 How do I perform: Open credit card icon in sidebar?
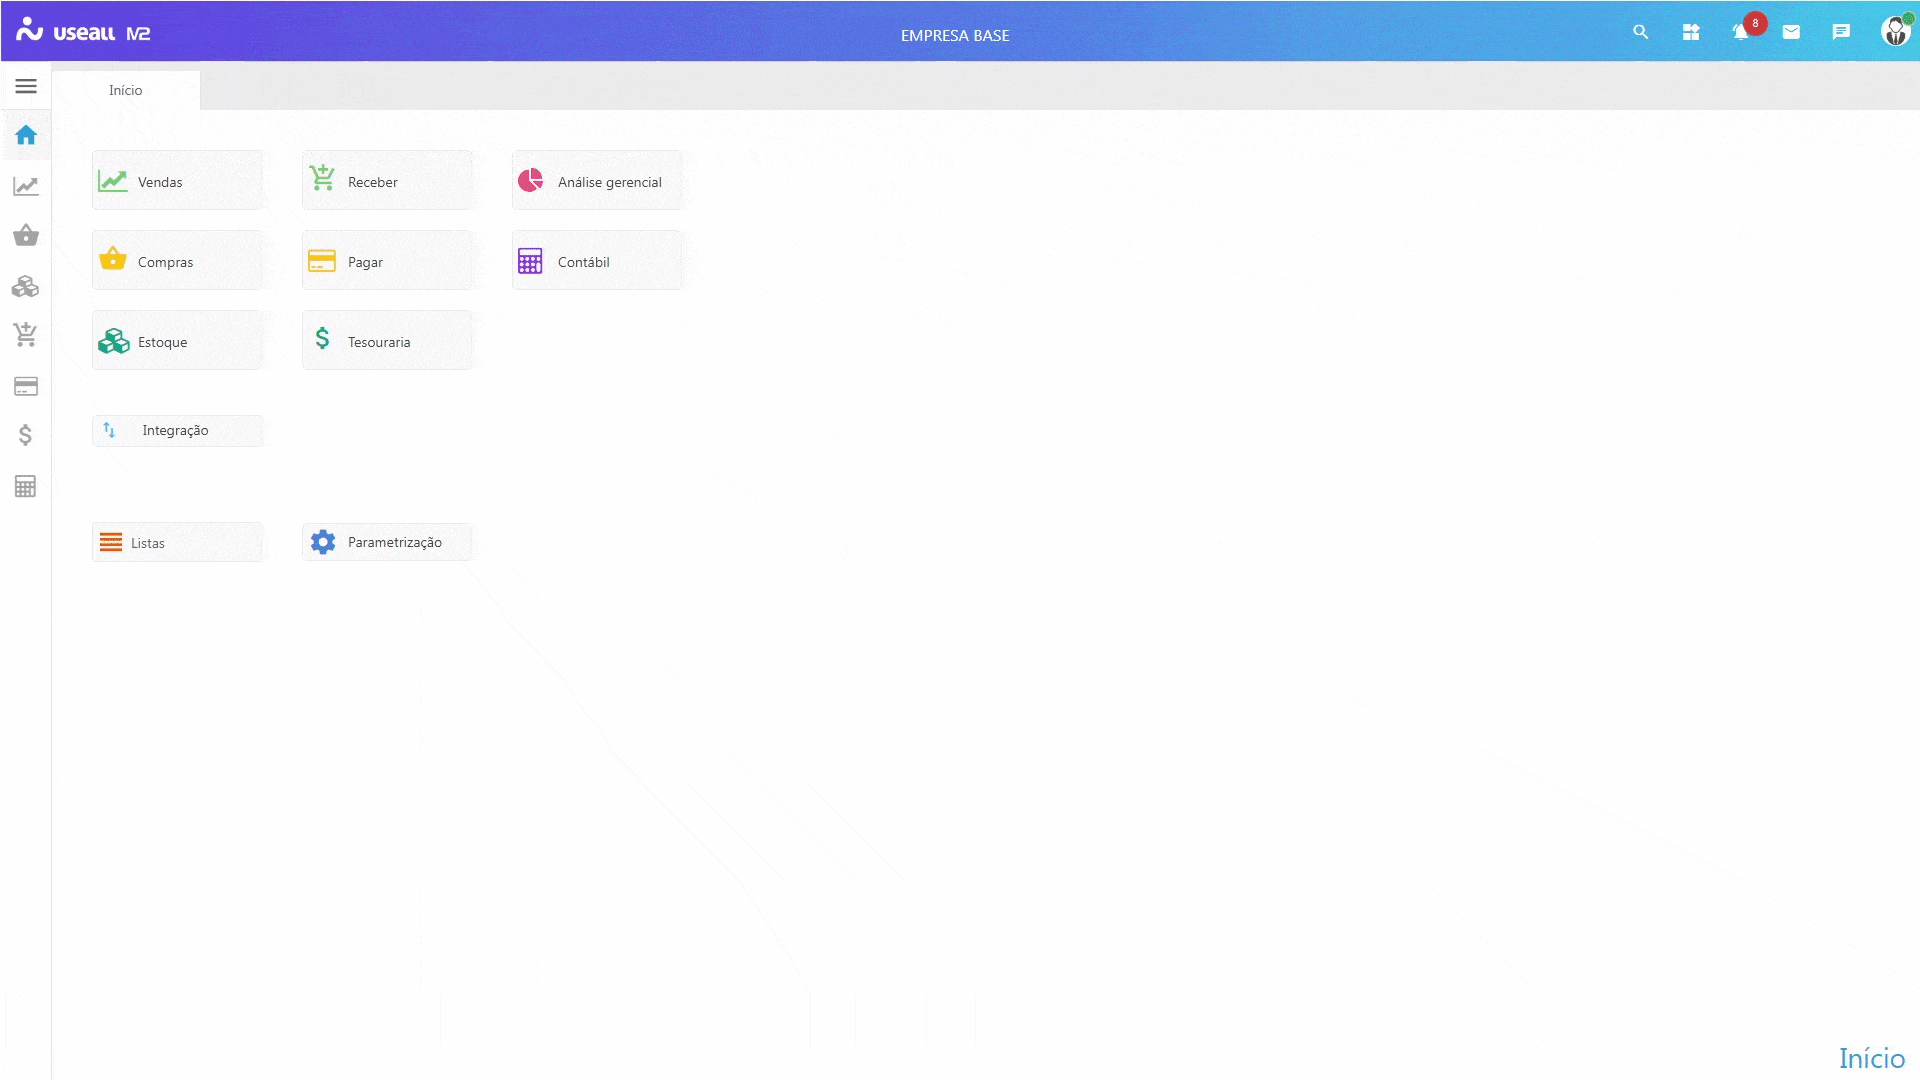[26, 386]
